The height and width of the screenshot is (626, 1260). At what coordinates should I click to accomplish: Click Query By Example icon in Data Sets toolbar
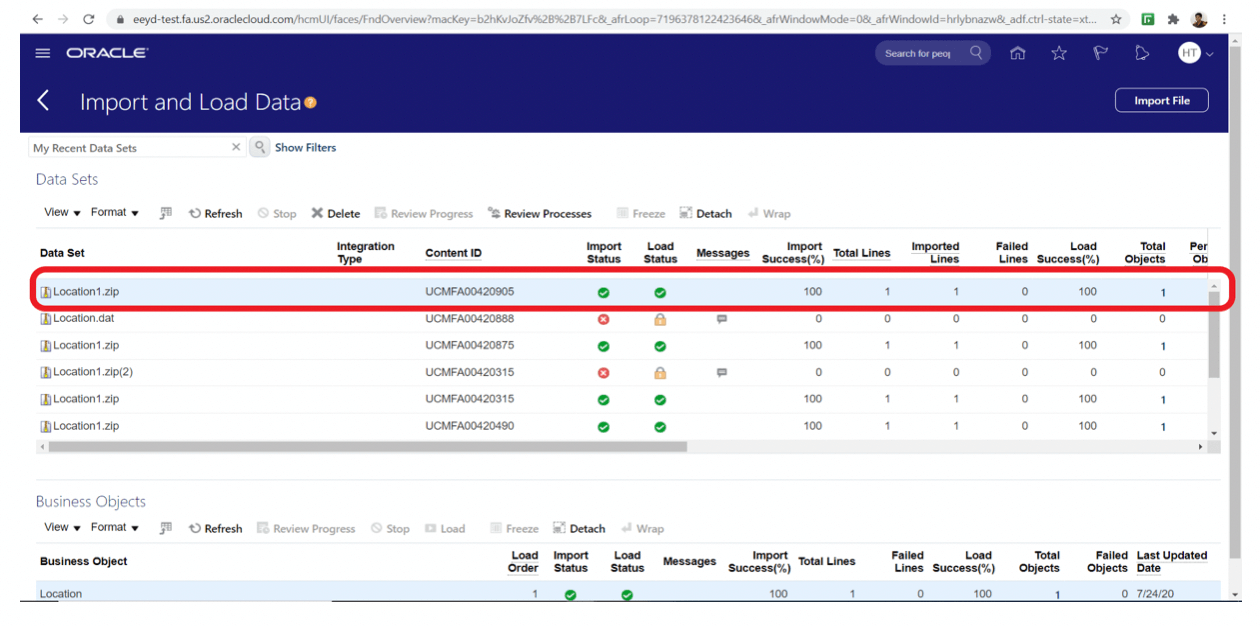point(166,213)
